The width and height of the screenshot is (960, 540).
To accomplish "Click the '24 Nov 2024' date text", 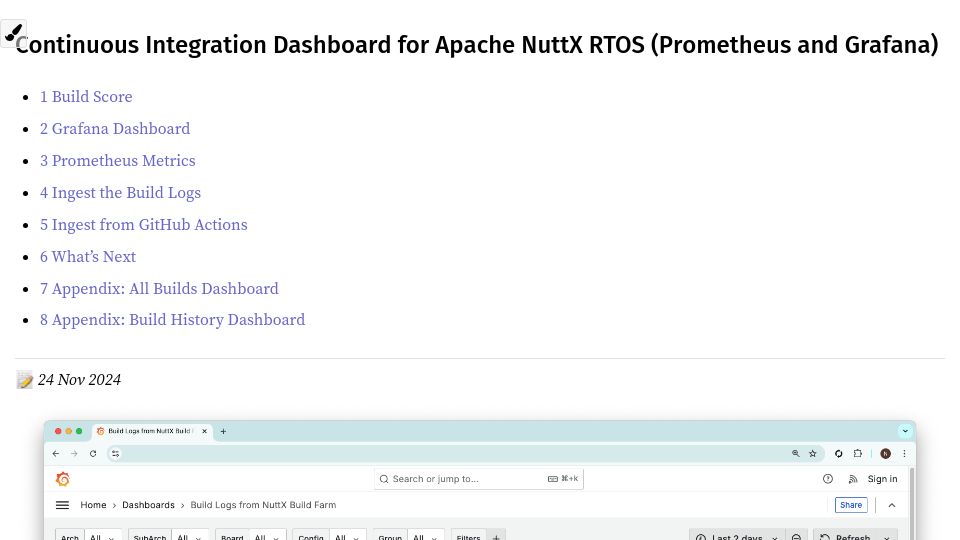I will pyautogui.click(x=80, y=380).
